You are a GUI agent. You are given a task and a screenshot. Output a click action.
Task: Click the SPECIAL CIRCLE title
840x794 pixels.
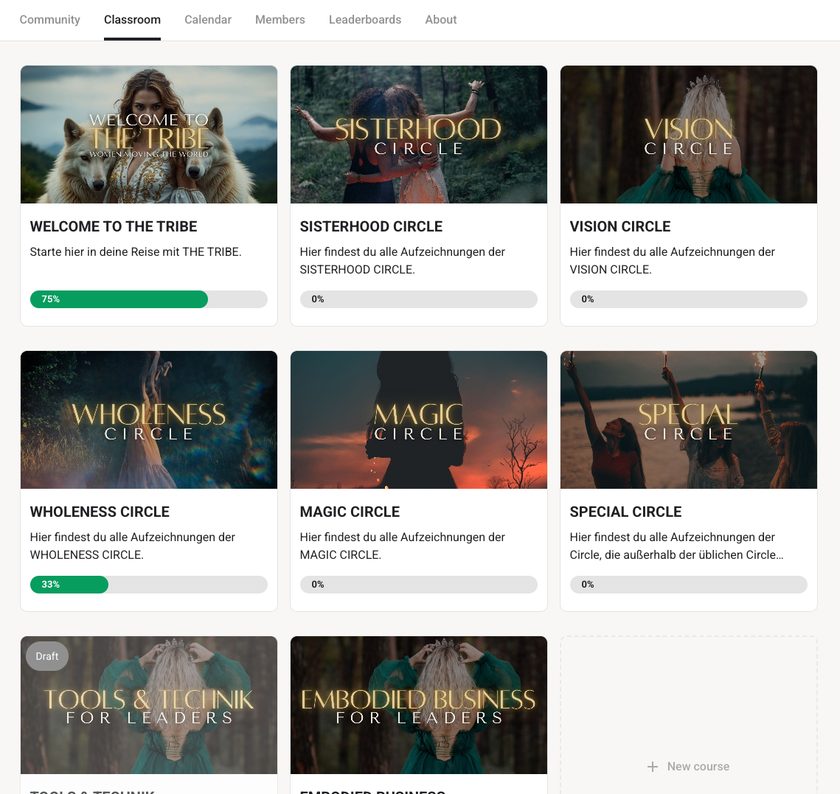pyautogui.click(x=626, y=512)
